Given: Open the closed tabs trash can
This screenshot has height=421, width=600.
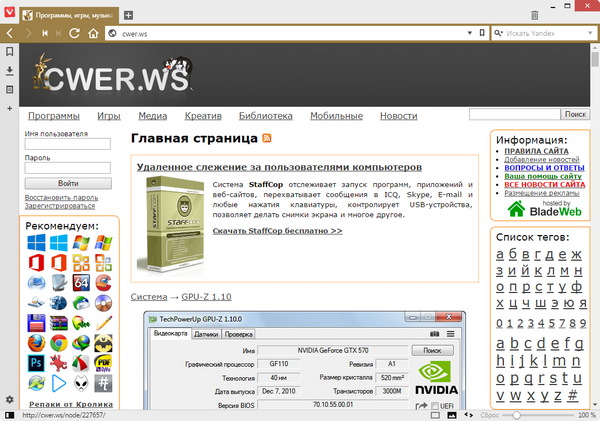Looking at the screenshot, I should (534, 15).
